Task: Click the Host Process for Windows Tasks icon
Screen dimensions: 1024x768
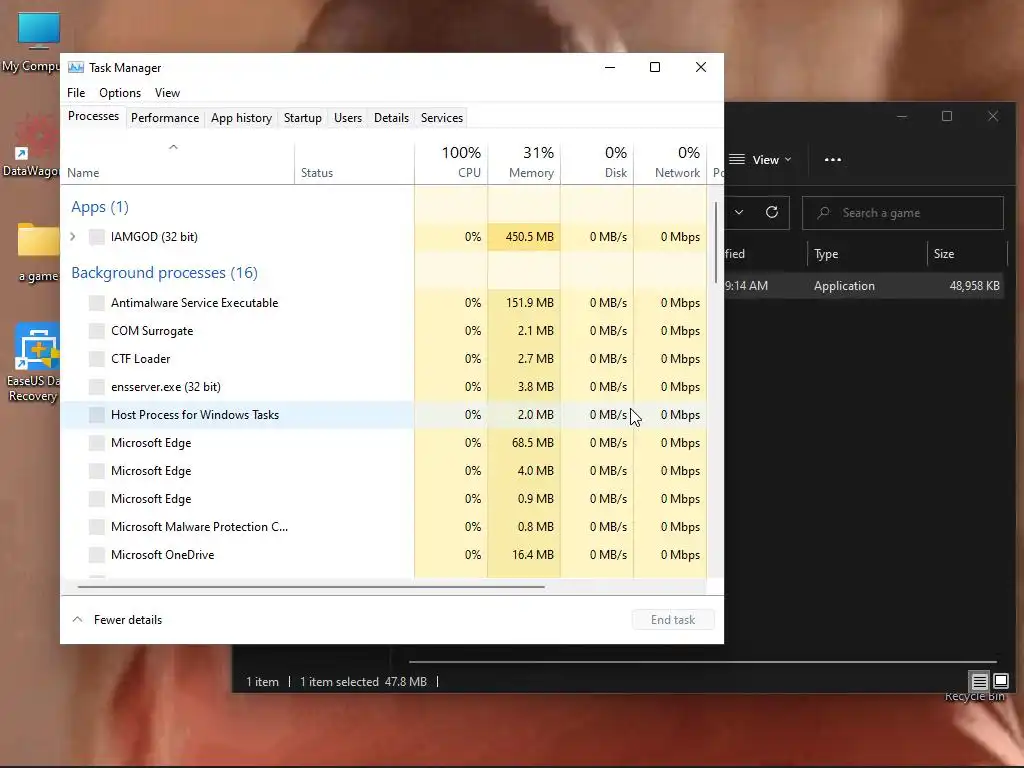Action: [x=97, y=415]
